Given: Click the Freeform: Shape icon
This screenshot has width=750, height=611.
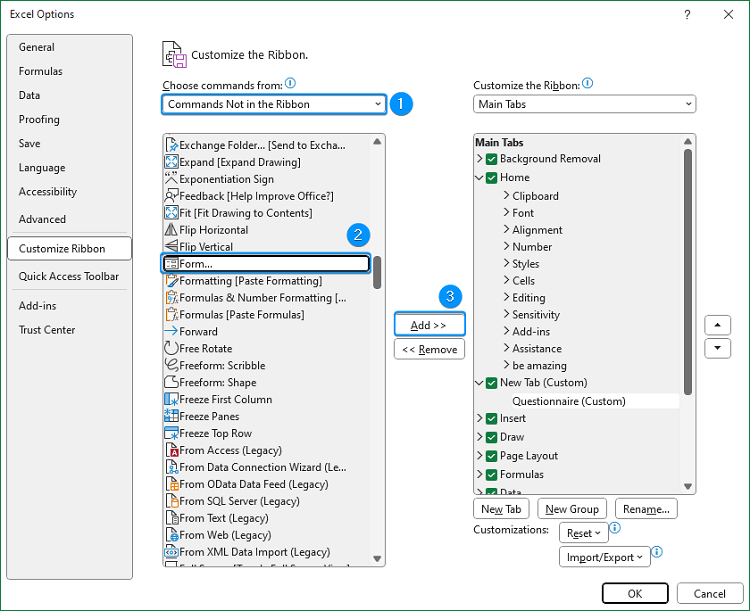Looking at the screenshot, I should pyautogui.click(x=171, y=382).
